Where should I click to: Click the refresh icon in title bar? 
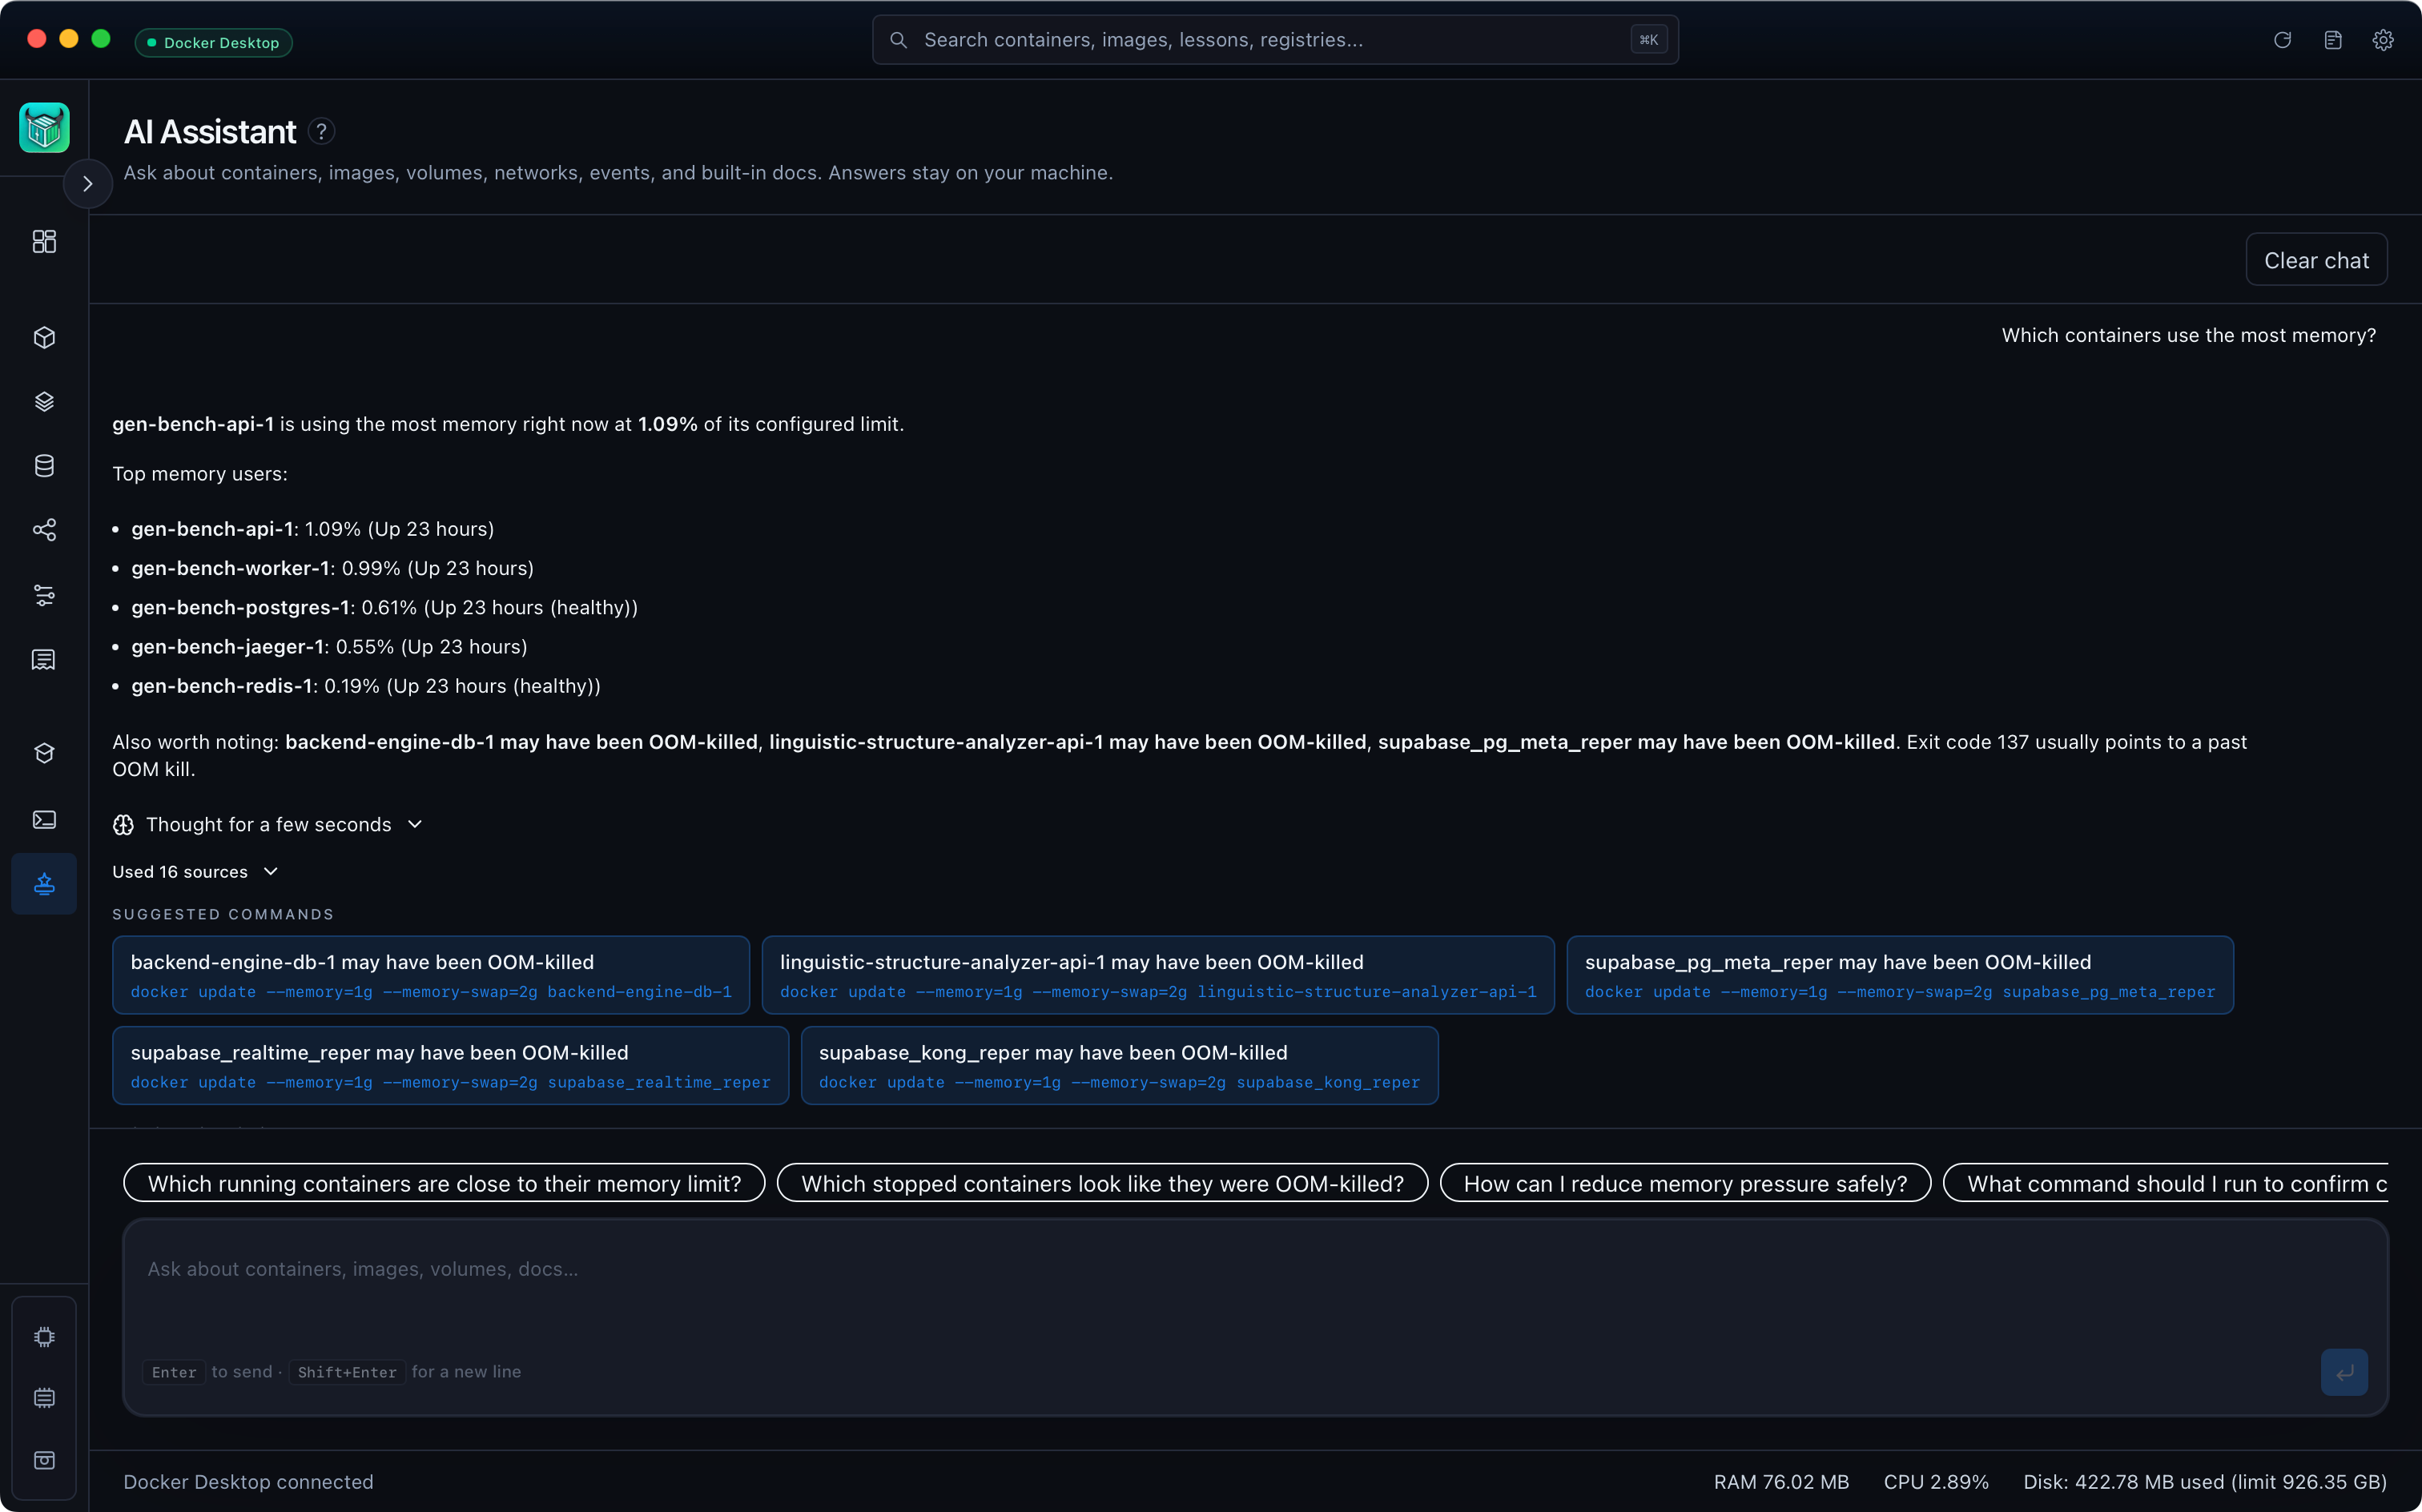point(2282,40)
